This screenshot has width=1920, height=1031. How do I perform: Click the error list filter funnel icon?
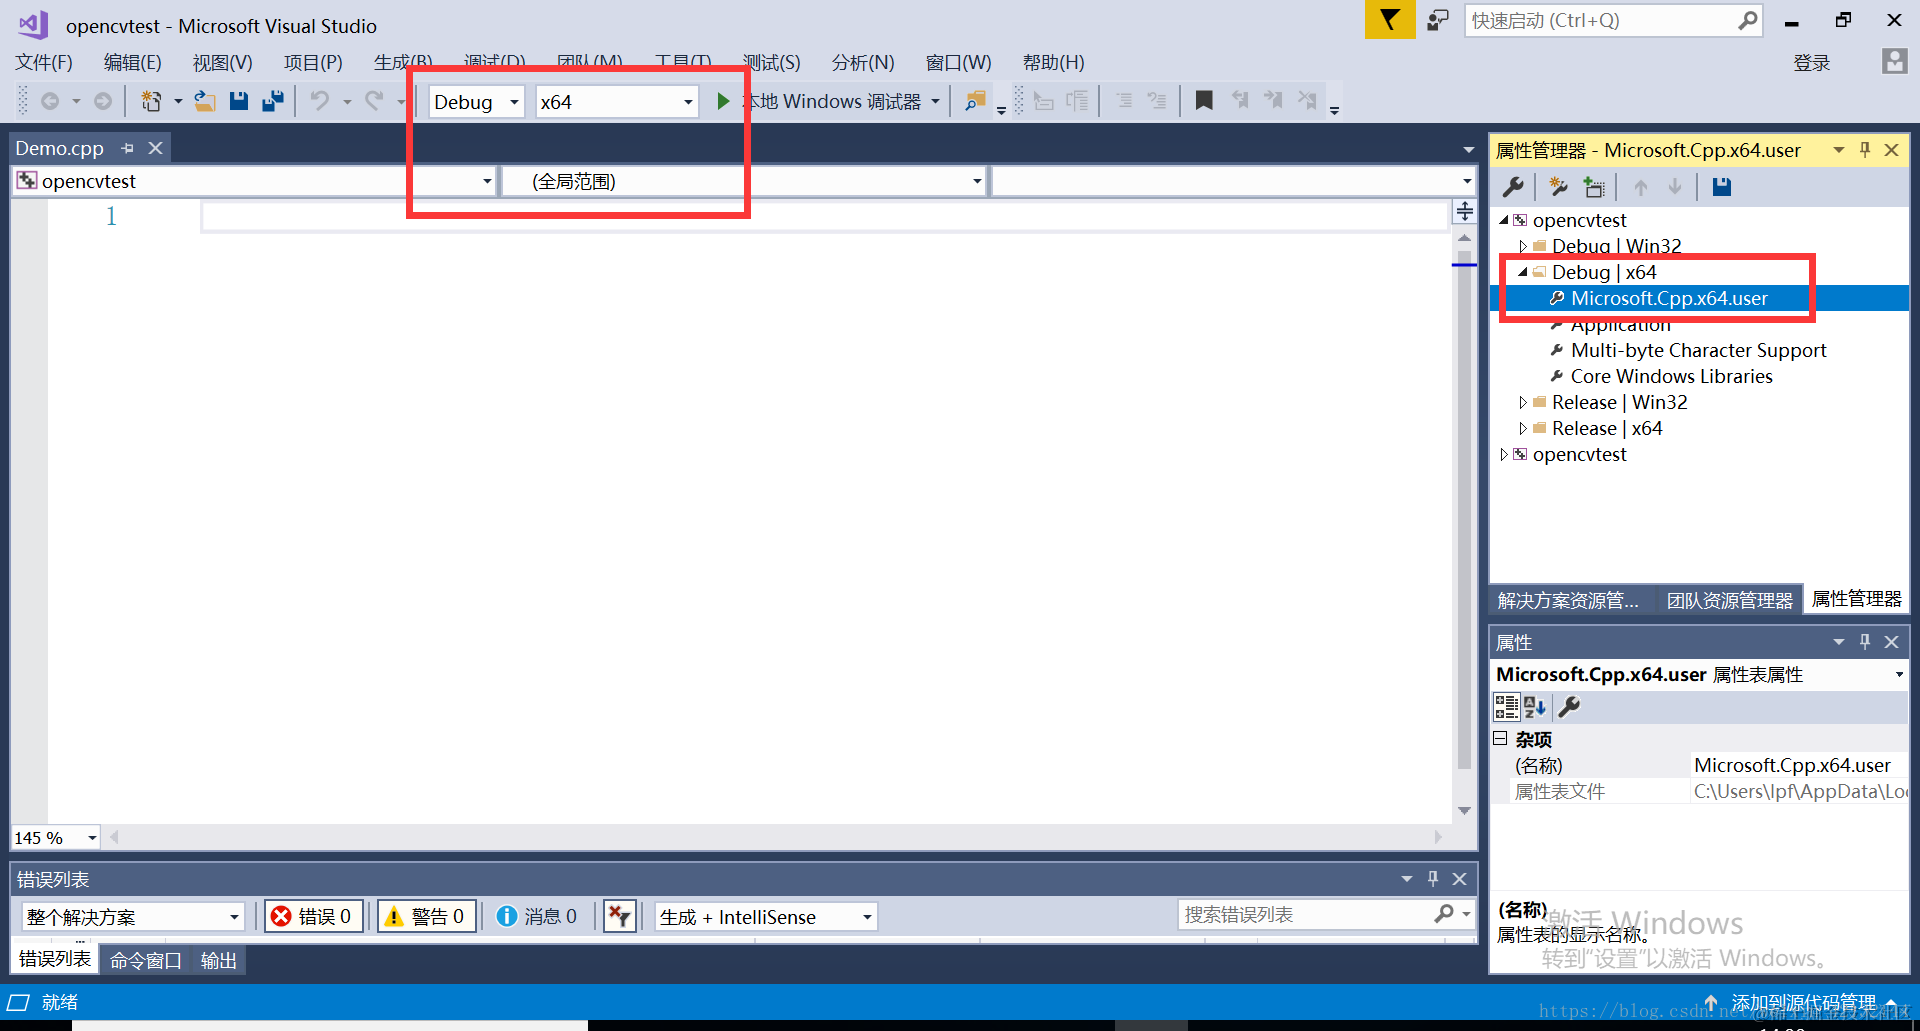click(x=620, y=916)
